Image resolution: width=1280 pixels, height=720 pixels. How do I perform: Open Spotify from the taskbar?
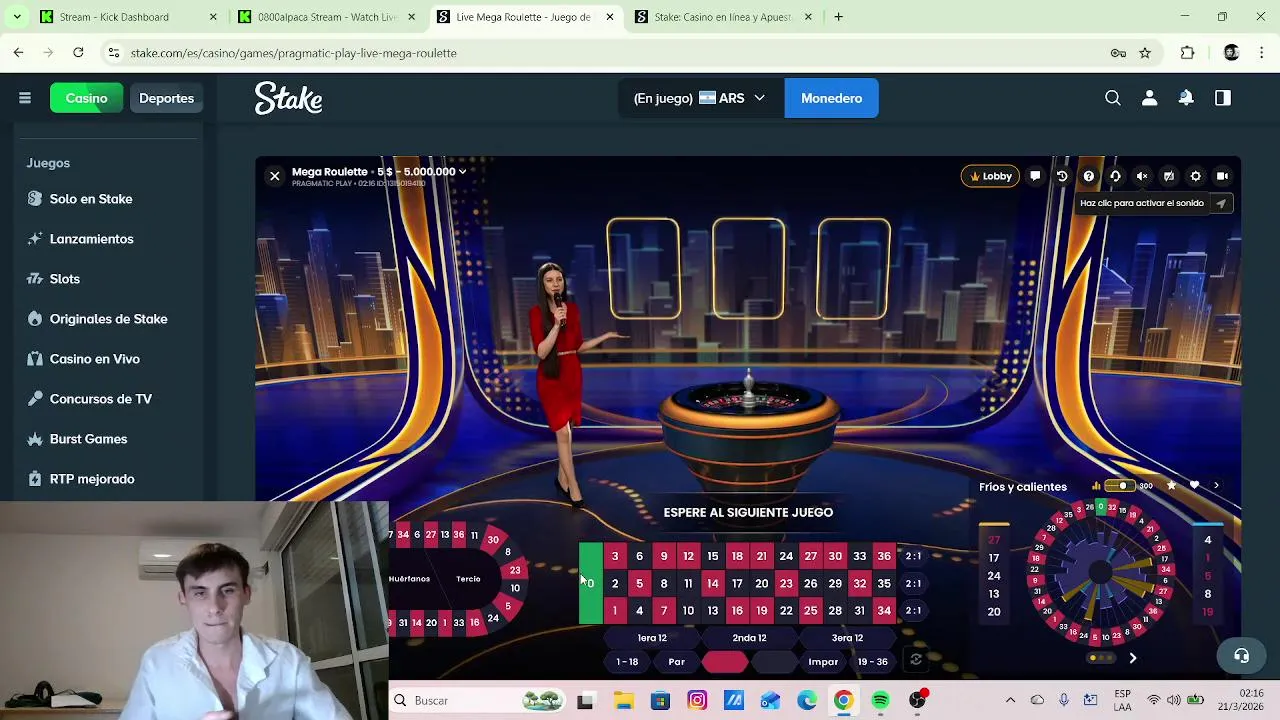[x=880, y=701]
